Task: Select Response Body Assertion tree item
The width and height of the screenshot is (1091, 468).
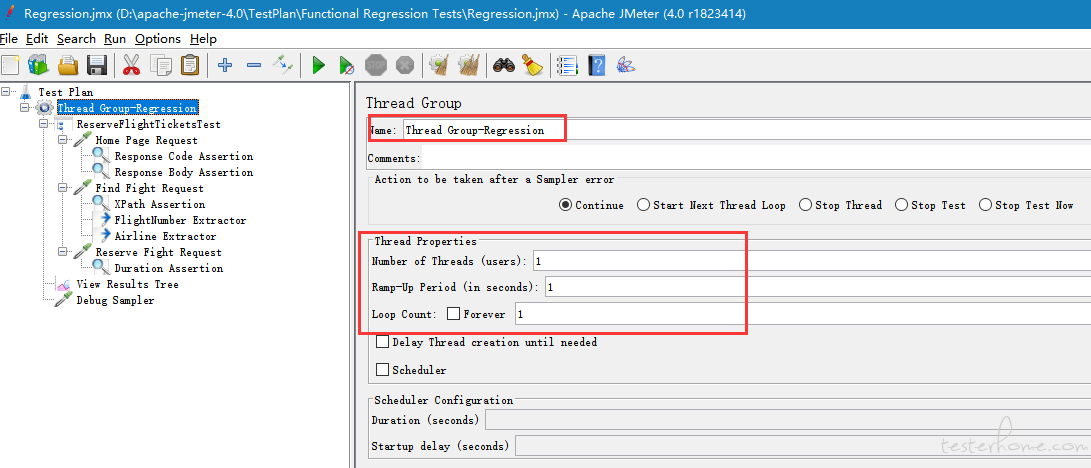Action: pyautogui.click(x=184, y=172)
